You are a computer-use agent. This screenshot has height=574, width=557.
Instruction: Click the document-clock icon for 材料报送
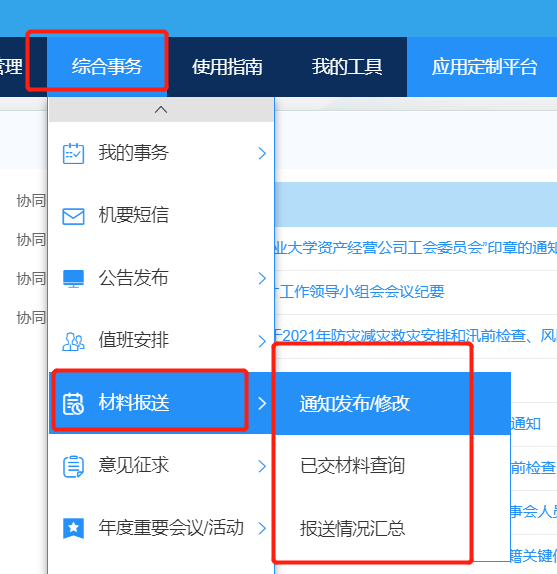(x=73, y=404)
